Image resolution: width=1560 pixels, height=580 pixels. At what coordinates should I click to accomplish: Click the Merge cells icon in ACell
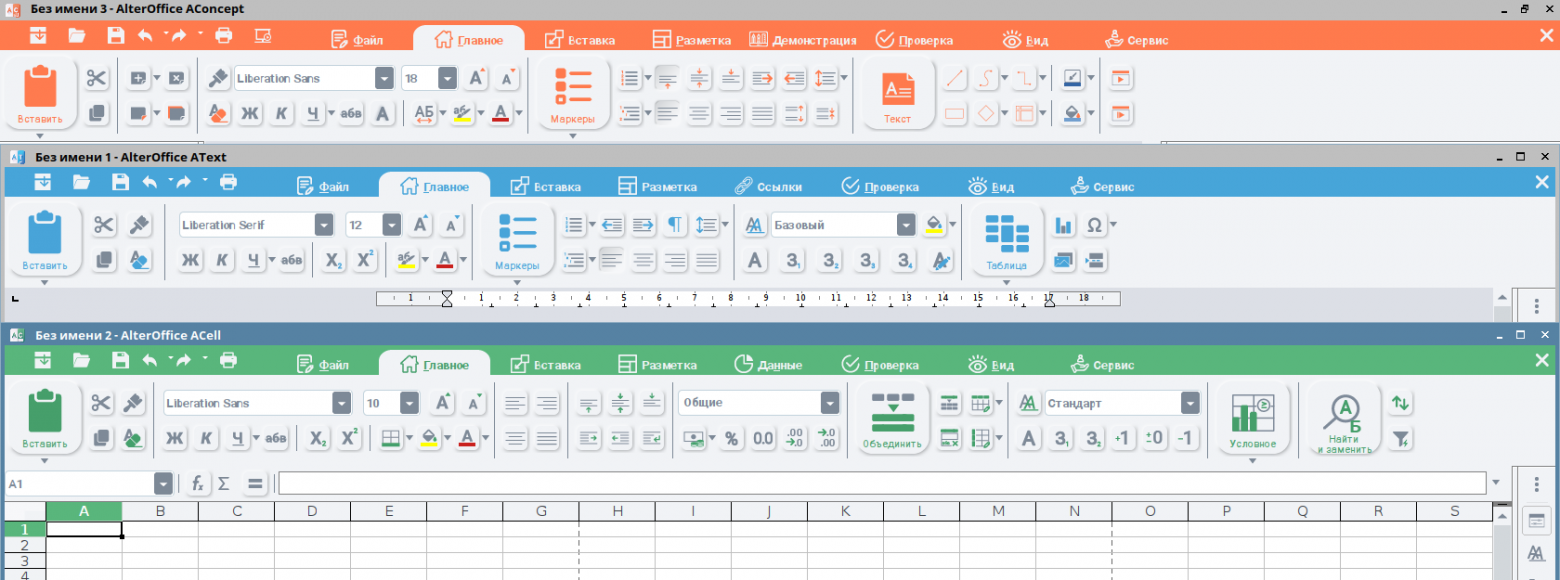[891, 418]
